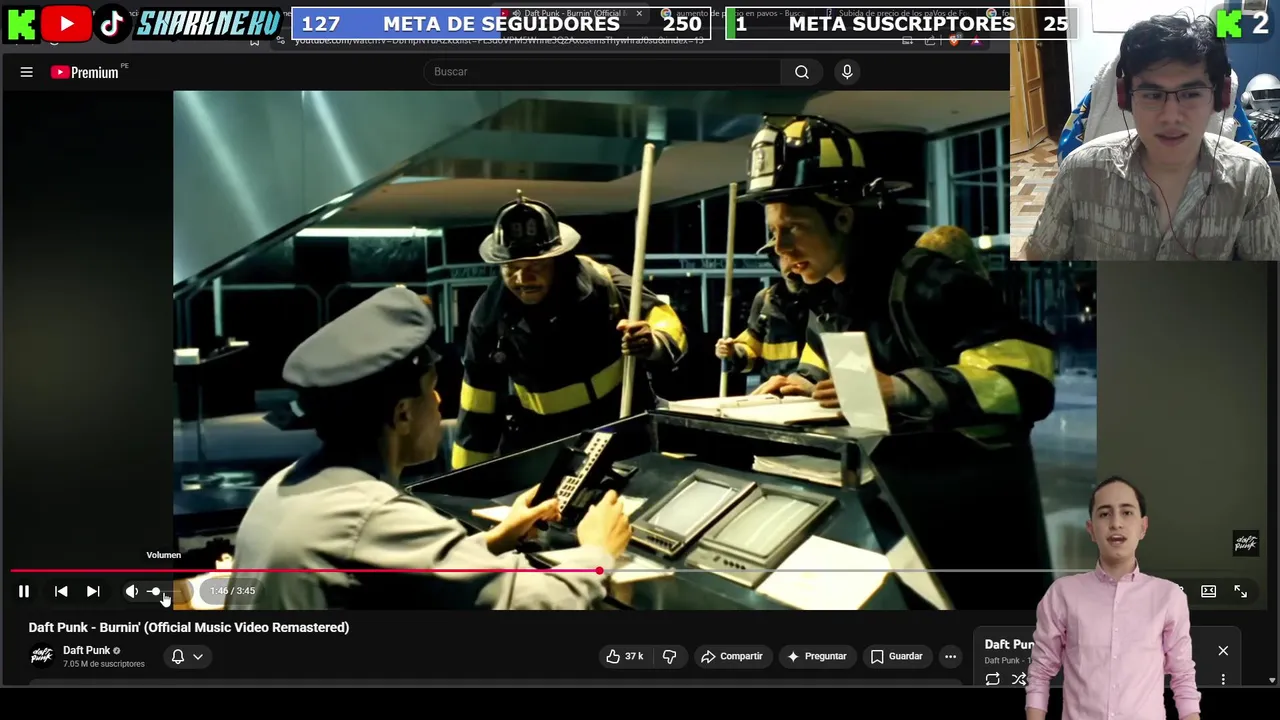The width and height of the screenshot is (1280, 720).
Task: Like the video showing 37 k
Action: point(624,656)
